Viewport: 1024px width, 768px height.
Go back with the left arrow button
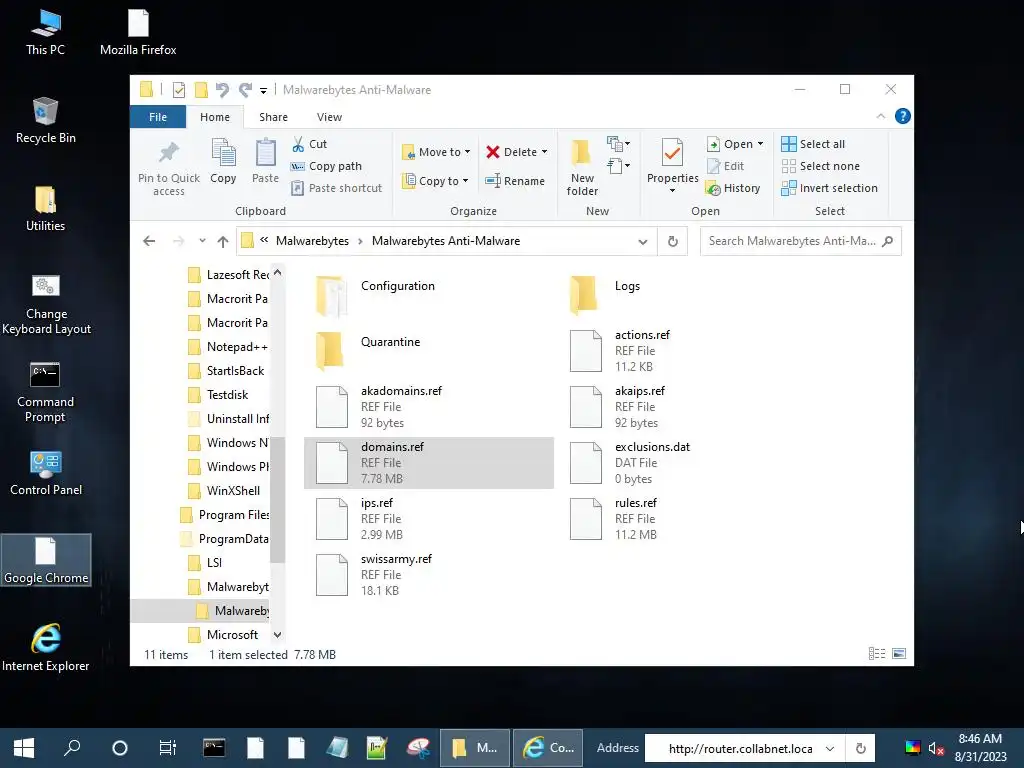coord(149,242)
